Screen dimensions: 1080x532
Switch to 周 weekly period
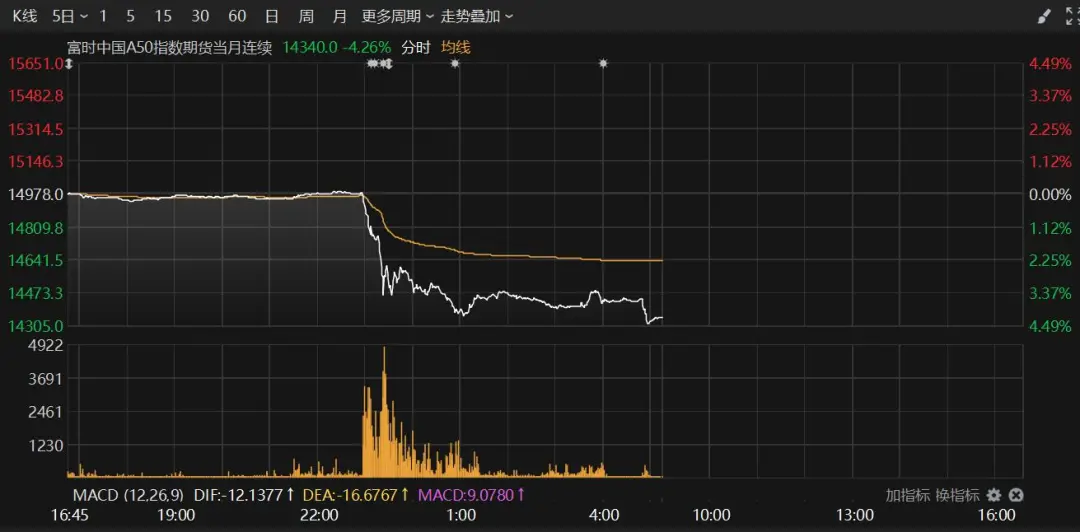tap(306, 16)
